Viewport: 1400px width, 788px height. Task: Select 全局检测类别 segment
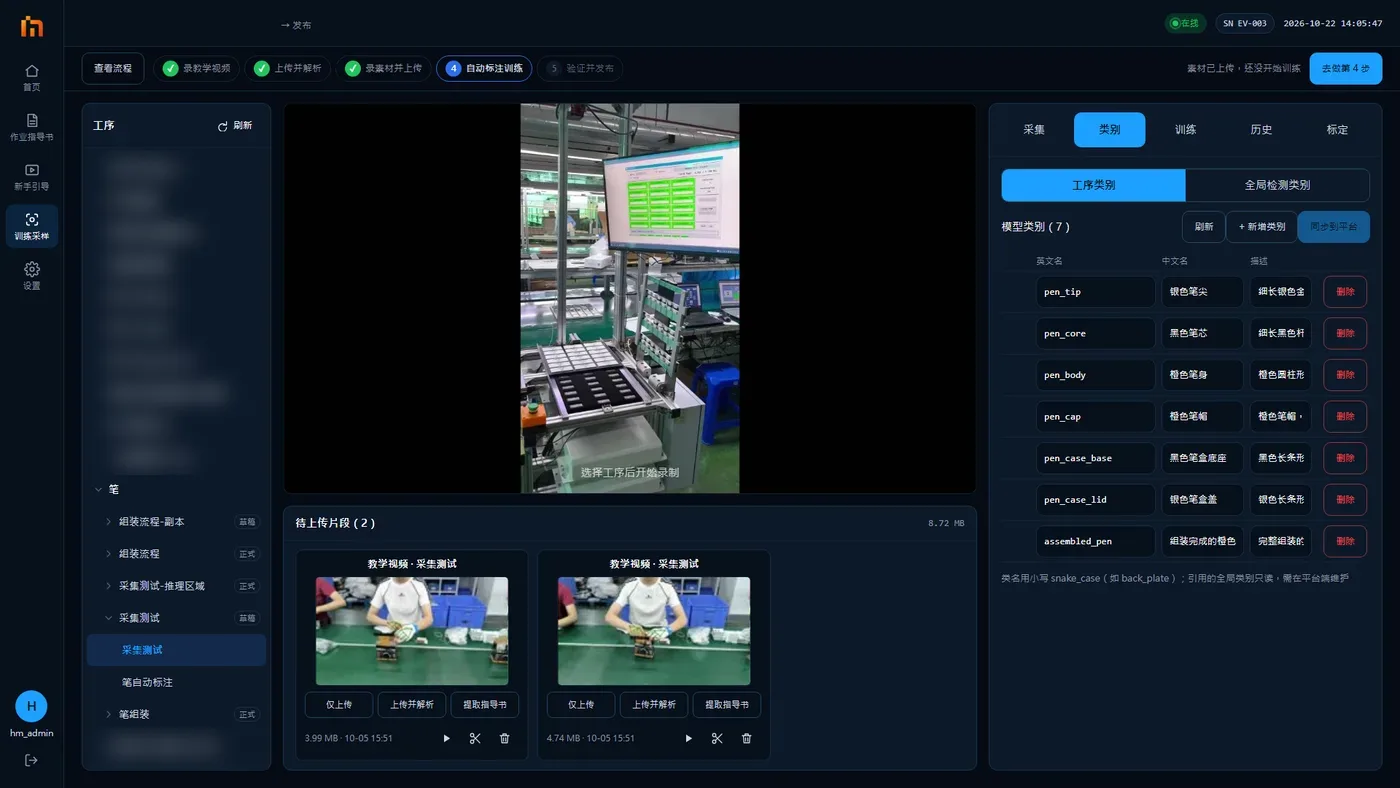click(x=1277, y=185)
